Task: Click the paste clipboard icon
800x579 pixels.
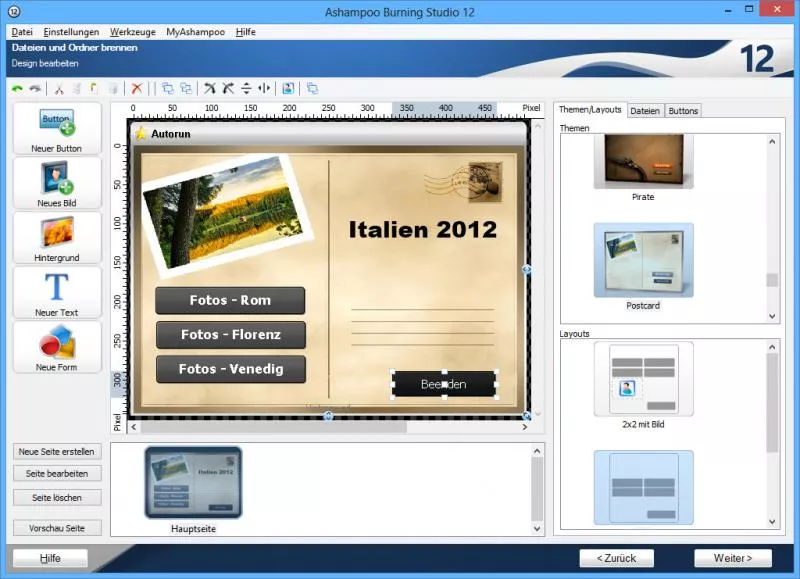Action: 94,89
